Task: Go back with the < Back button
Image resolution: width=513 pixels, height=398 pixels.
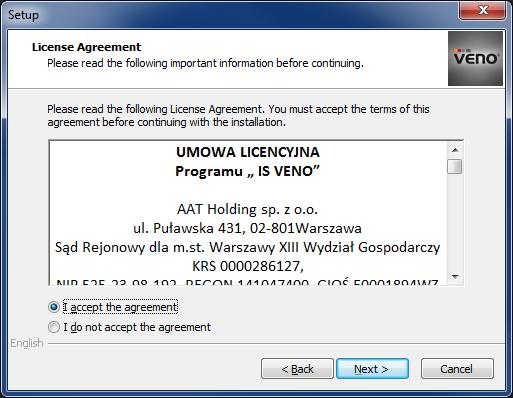Action: click(x=297, y=369)
